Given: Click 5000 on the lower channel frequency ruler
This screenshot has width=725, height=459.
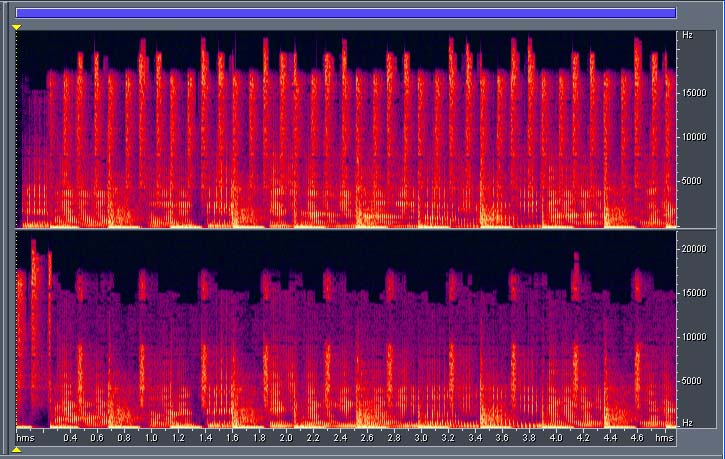Looking at the screenshot, I should pyautogui.click(x=692, y=380).
